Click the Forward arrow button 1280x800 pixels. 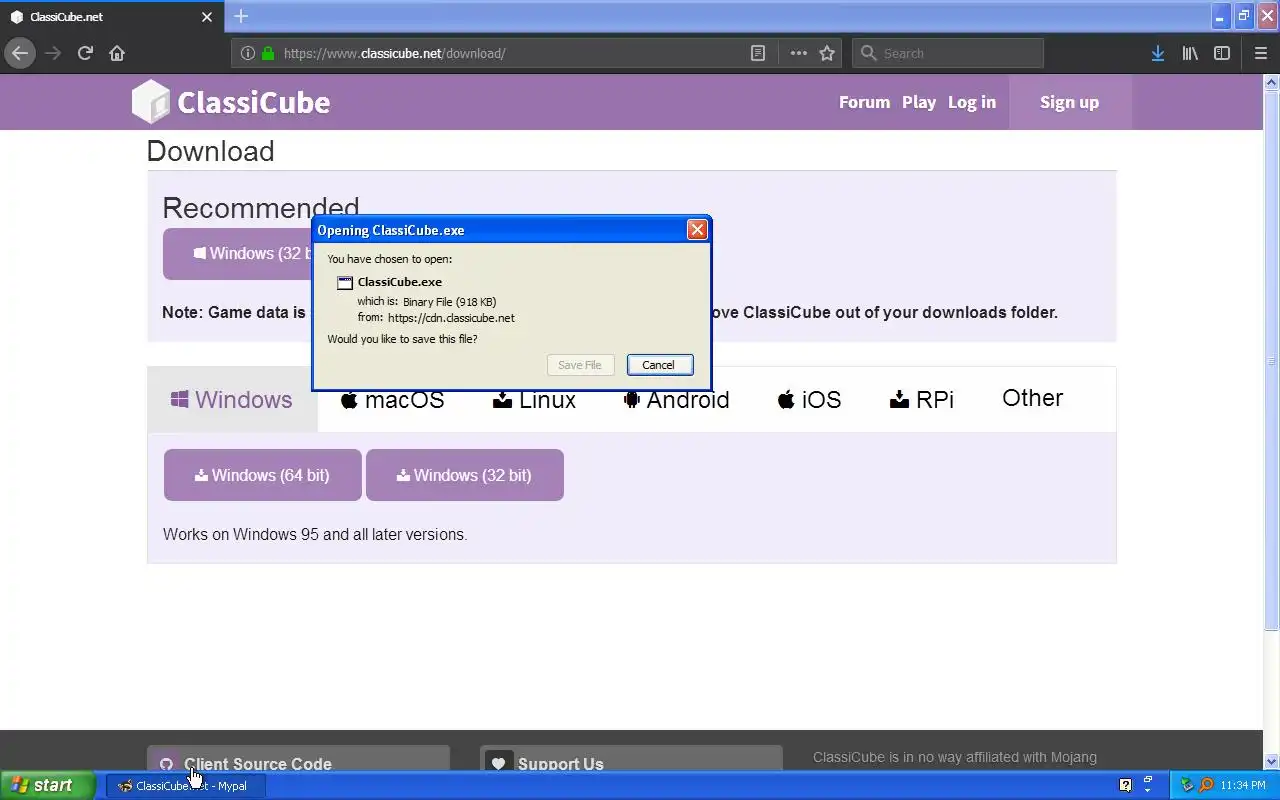(x=53, y=53)
